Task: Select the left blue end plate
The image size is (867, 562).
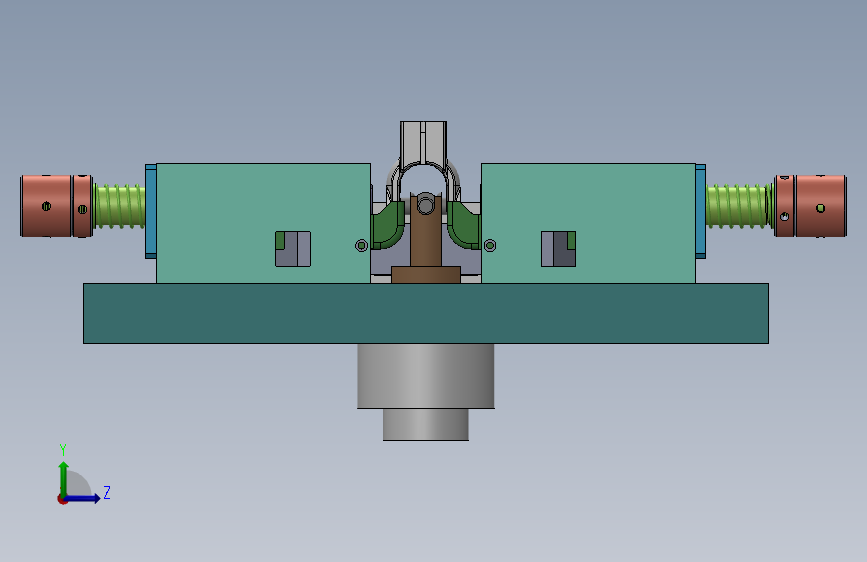Action: coord(150,211)
